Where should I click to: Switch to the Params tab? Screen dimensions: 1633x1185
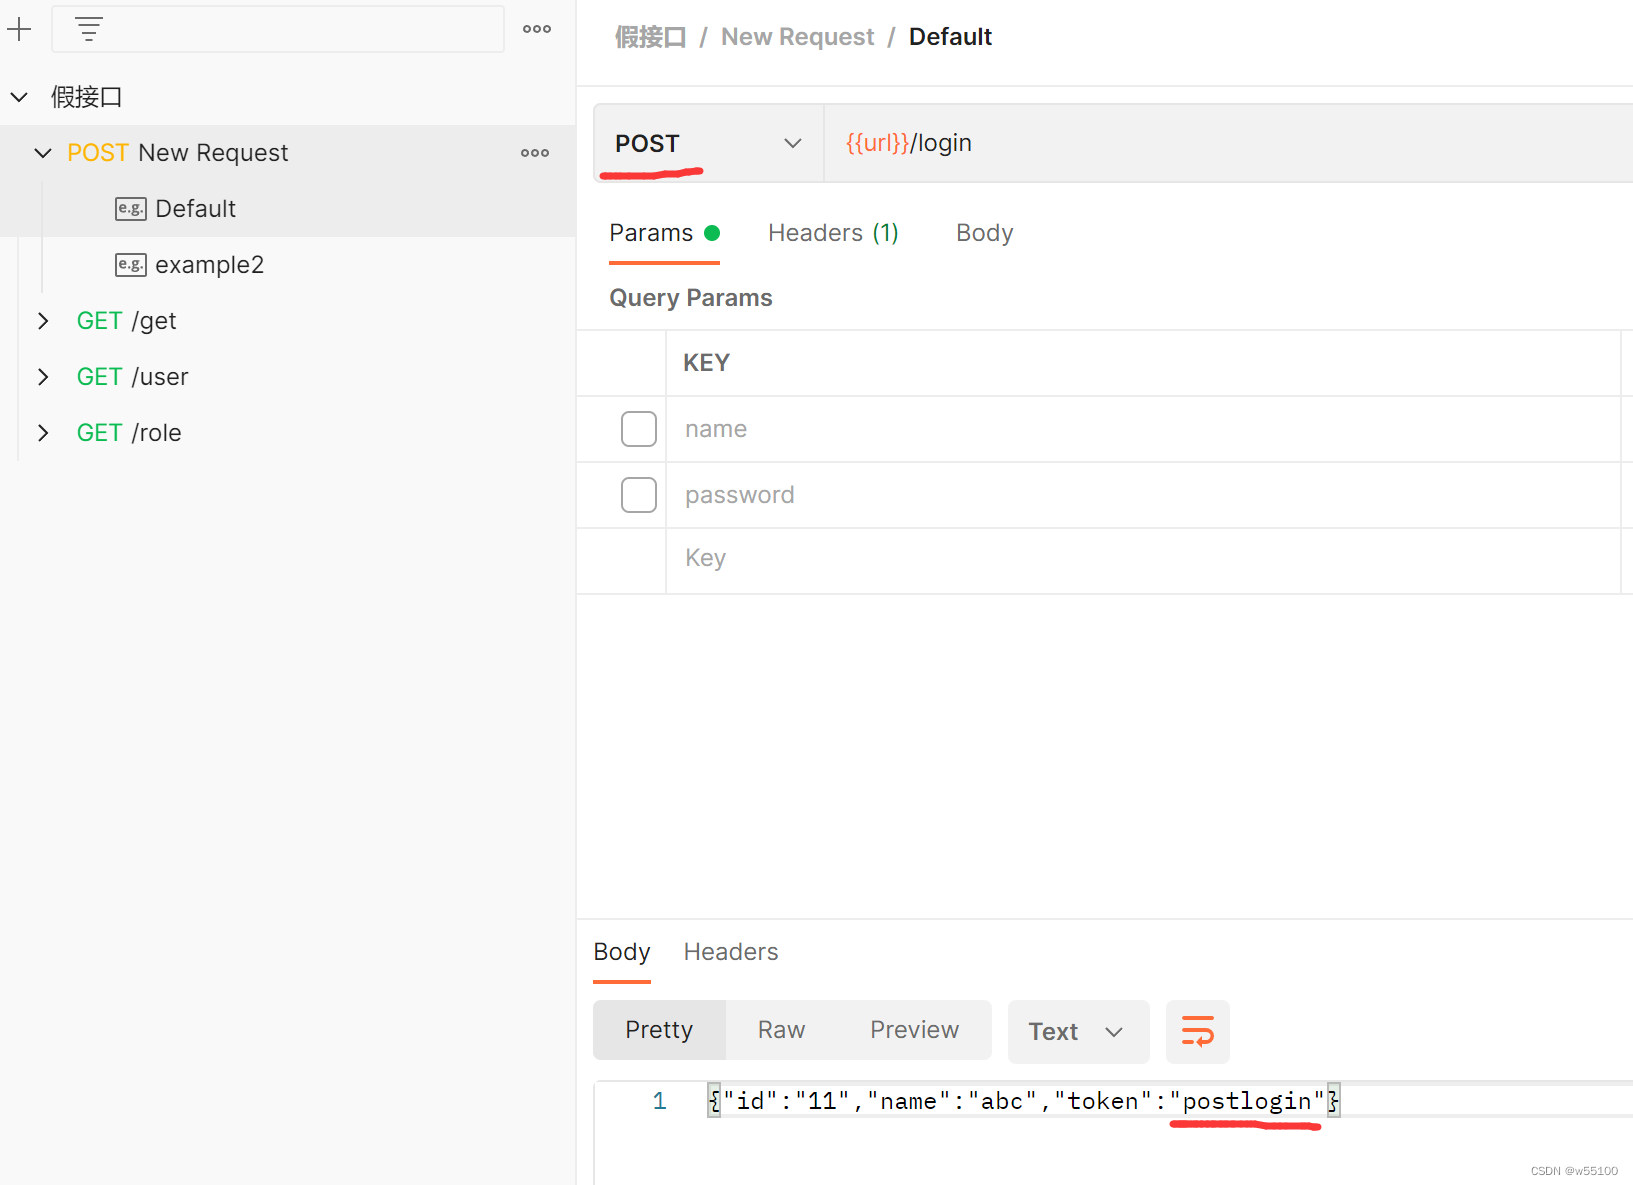[x=664, y=233]
